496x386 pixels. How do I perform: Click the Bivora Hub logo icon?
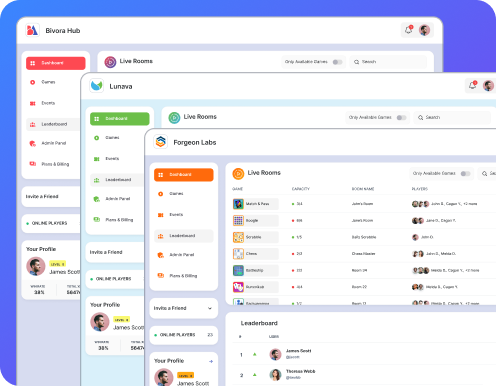pyautogui.click(x=32, y=30)
